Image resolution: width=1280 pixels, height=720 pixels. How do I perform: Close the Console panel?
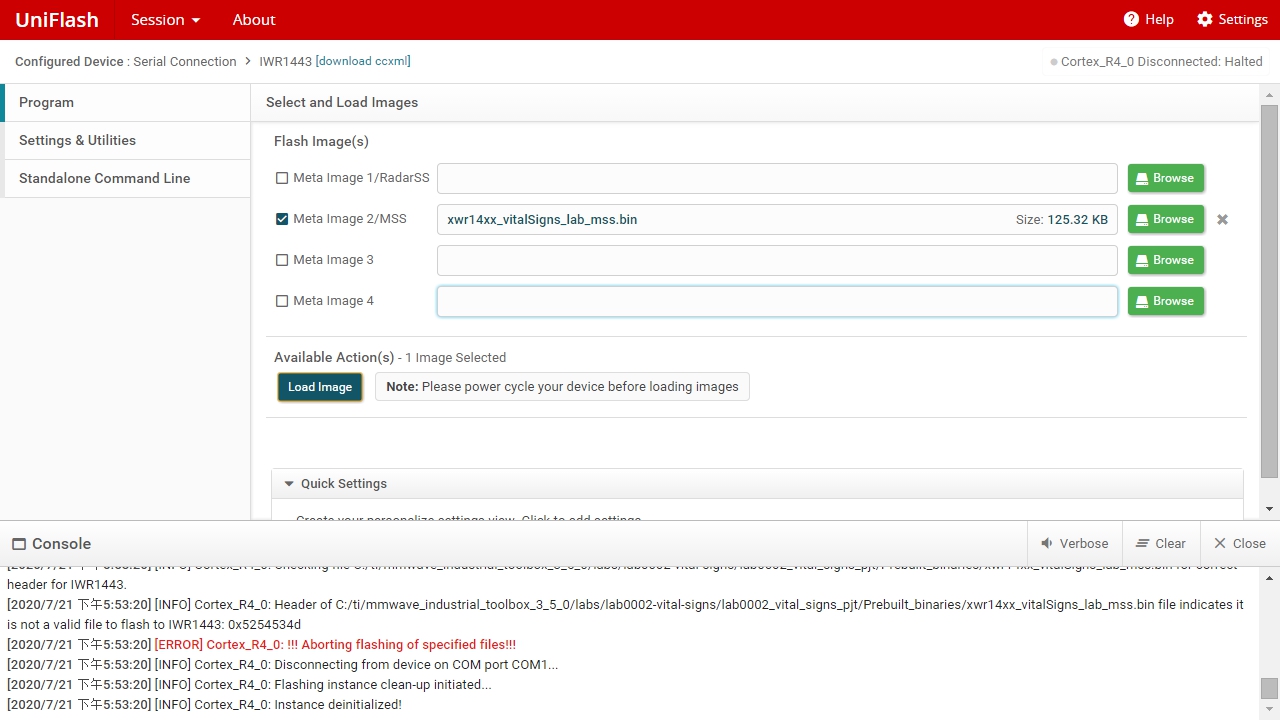1240,544
